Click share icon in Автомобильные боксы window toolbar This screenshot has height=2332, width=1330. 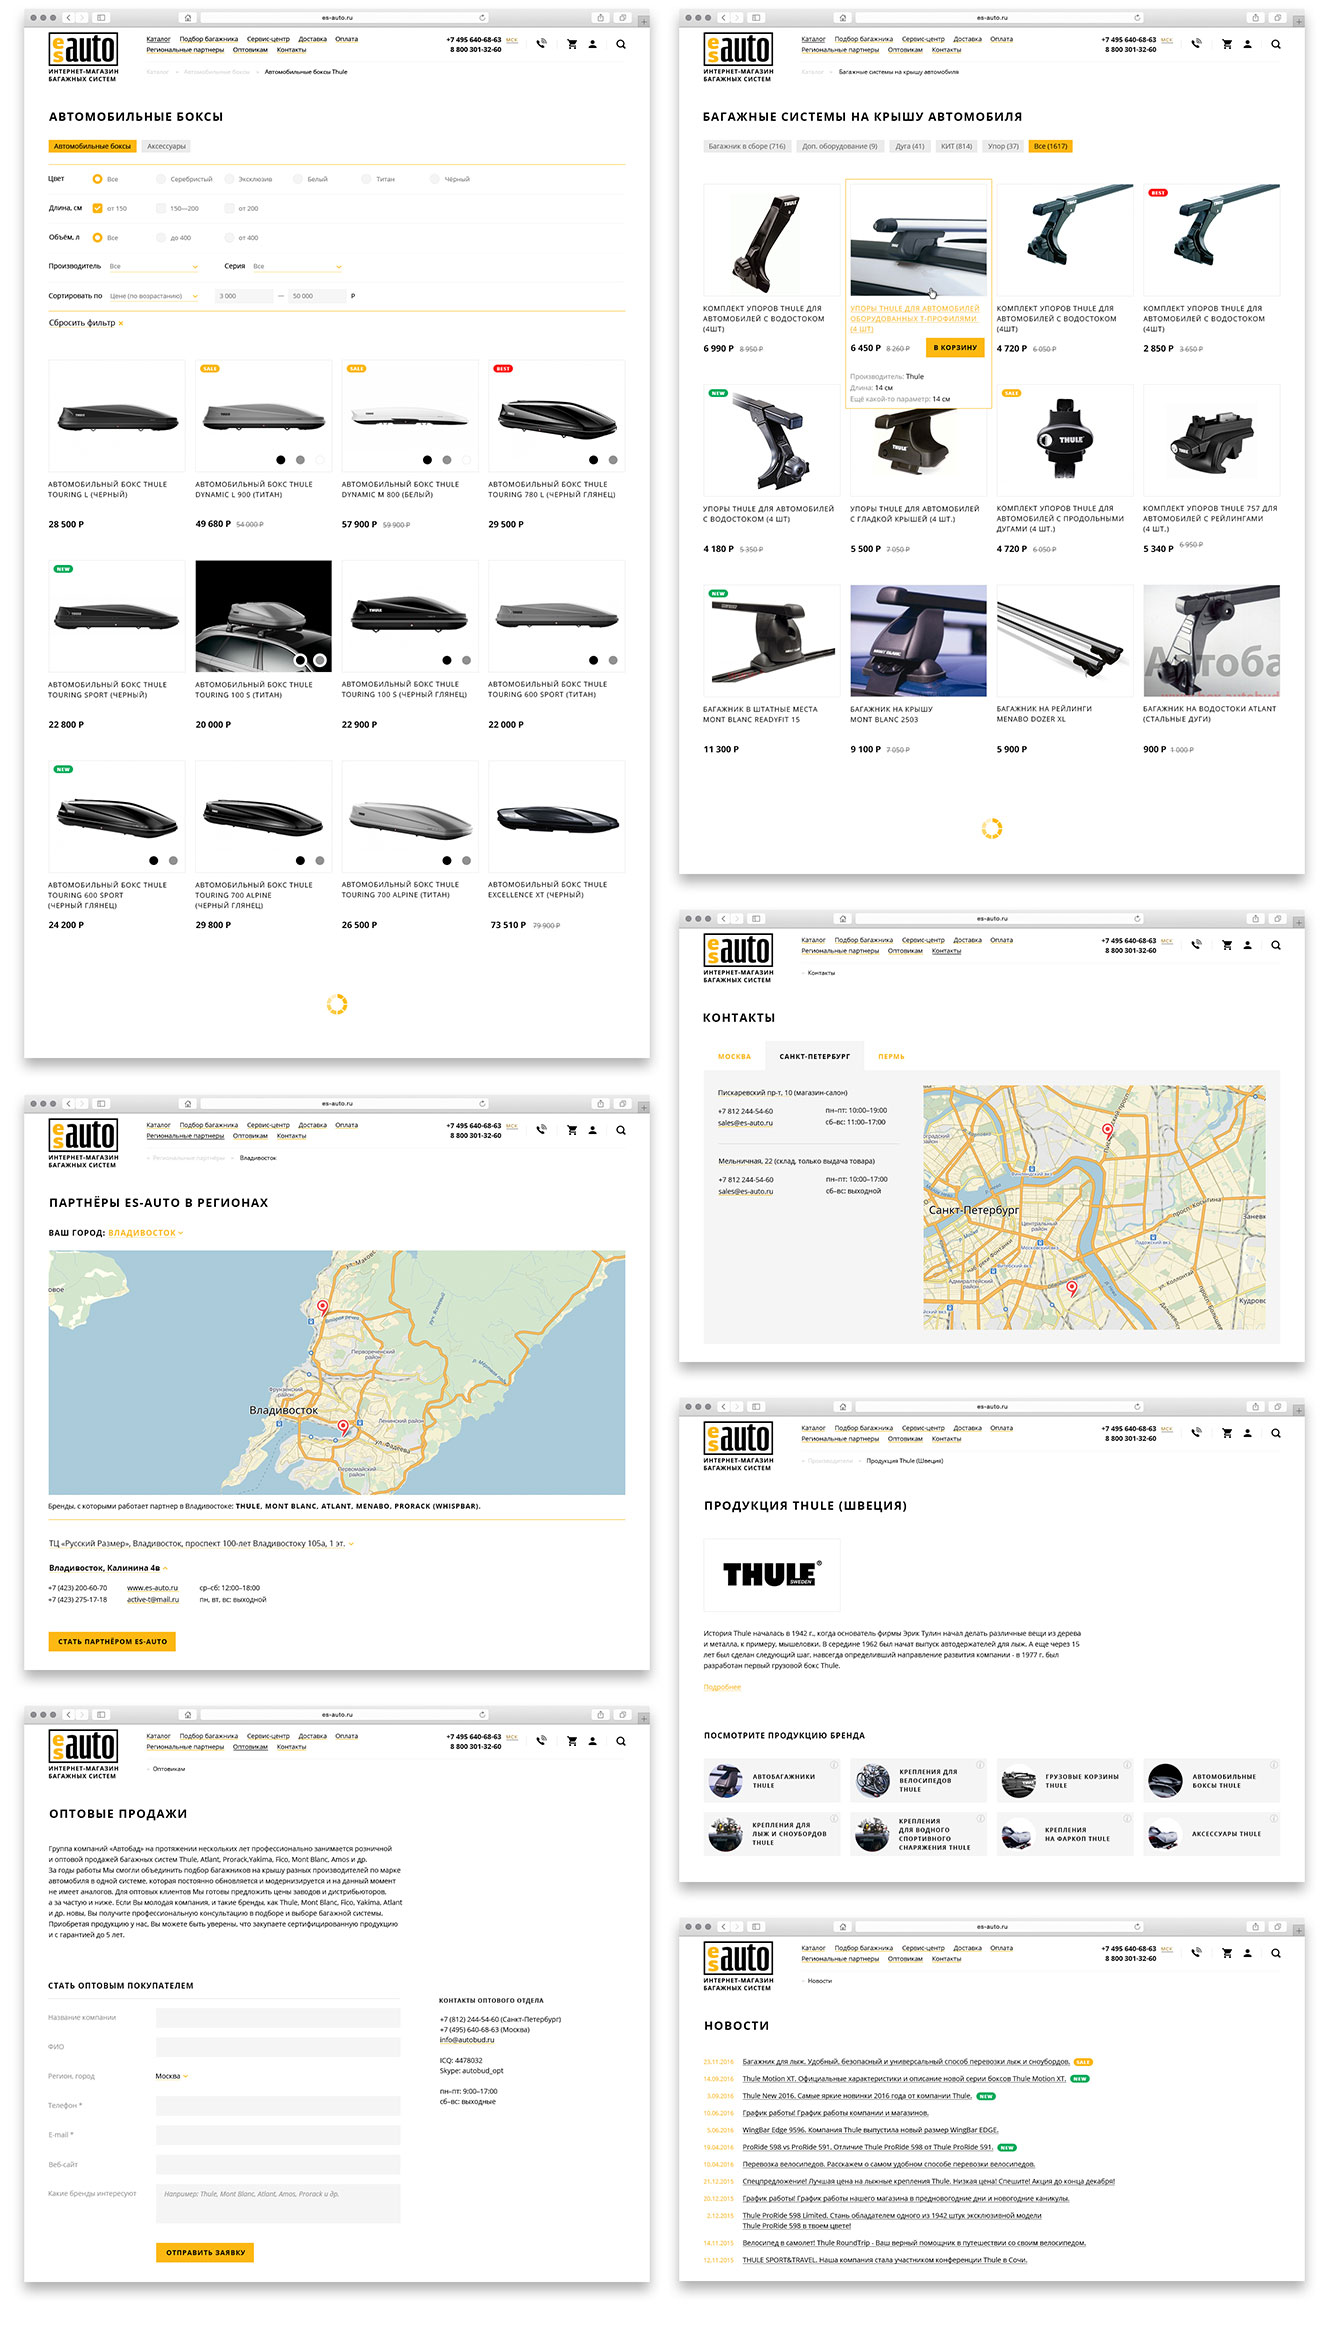coord(600,18)
